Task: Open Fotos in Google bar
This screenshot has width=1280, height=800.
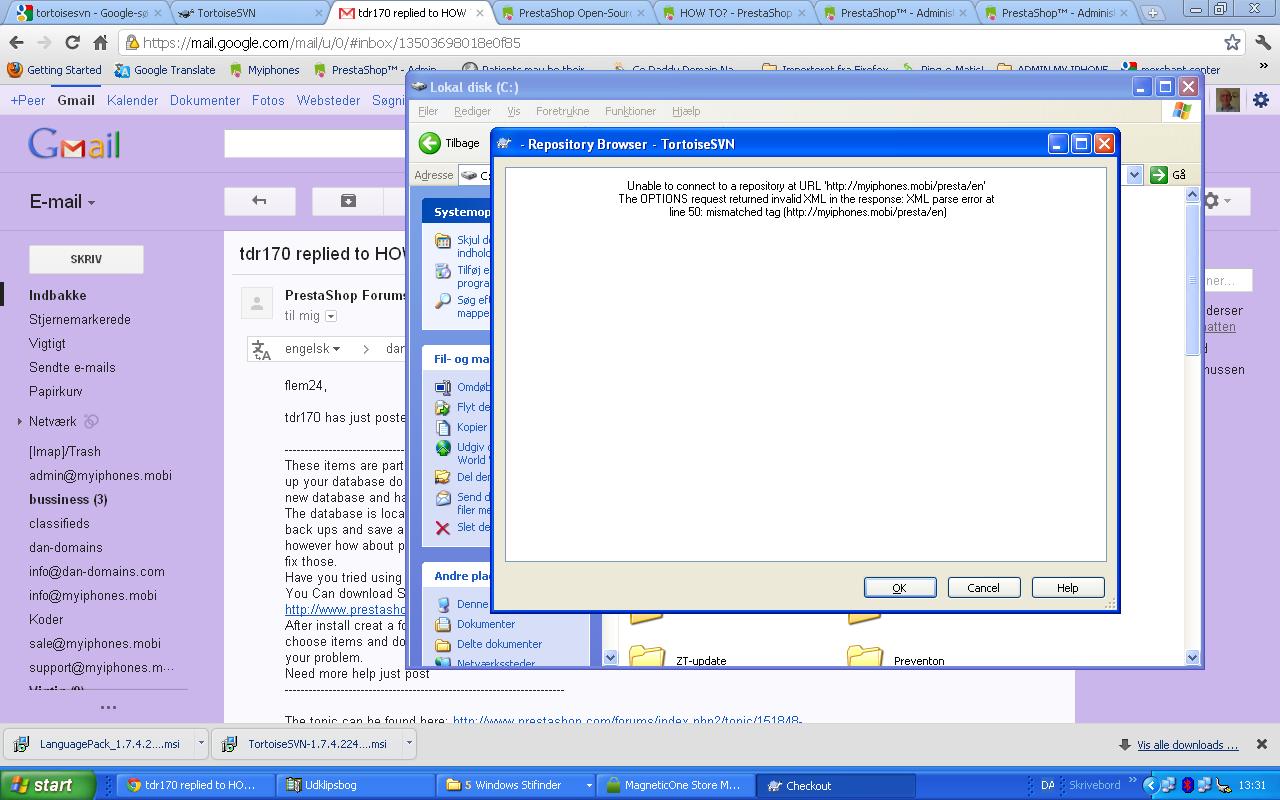Action: [x=268, y=100]
